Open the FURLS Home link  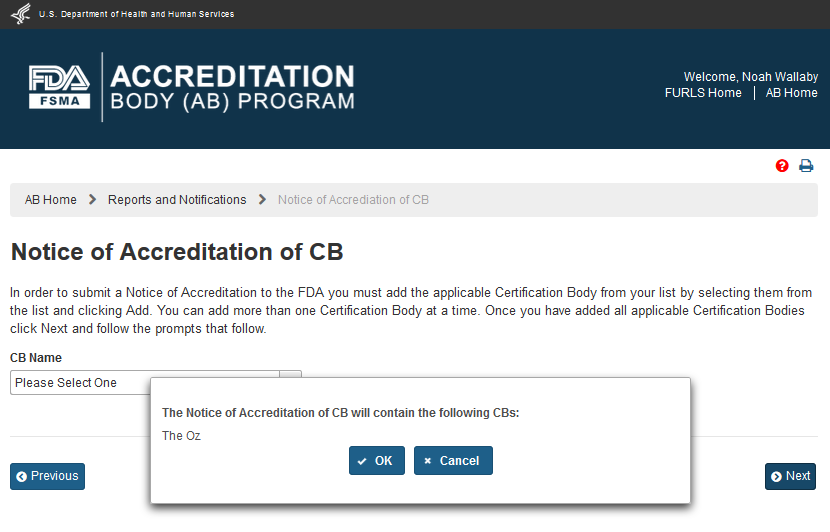(x=703, y=93)
